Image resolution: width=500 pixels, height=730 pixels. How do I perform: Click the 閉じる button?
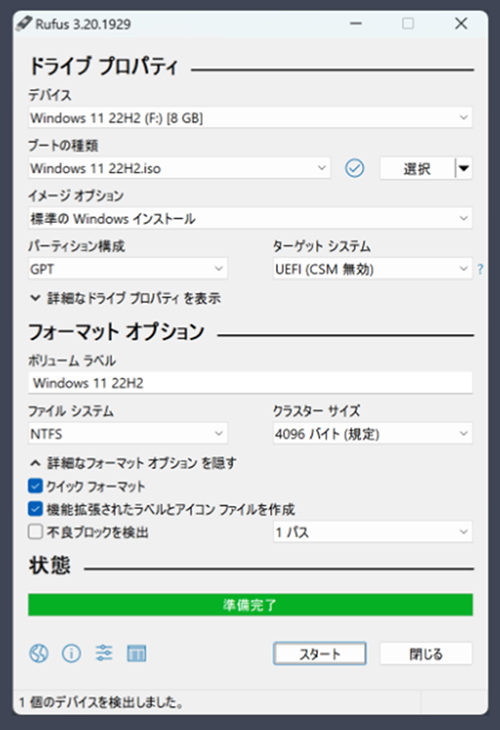coord(426,654)
